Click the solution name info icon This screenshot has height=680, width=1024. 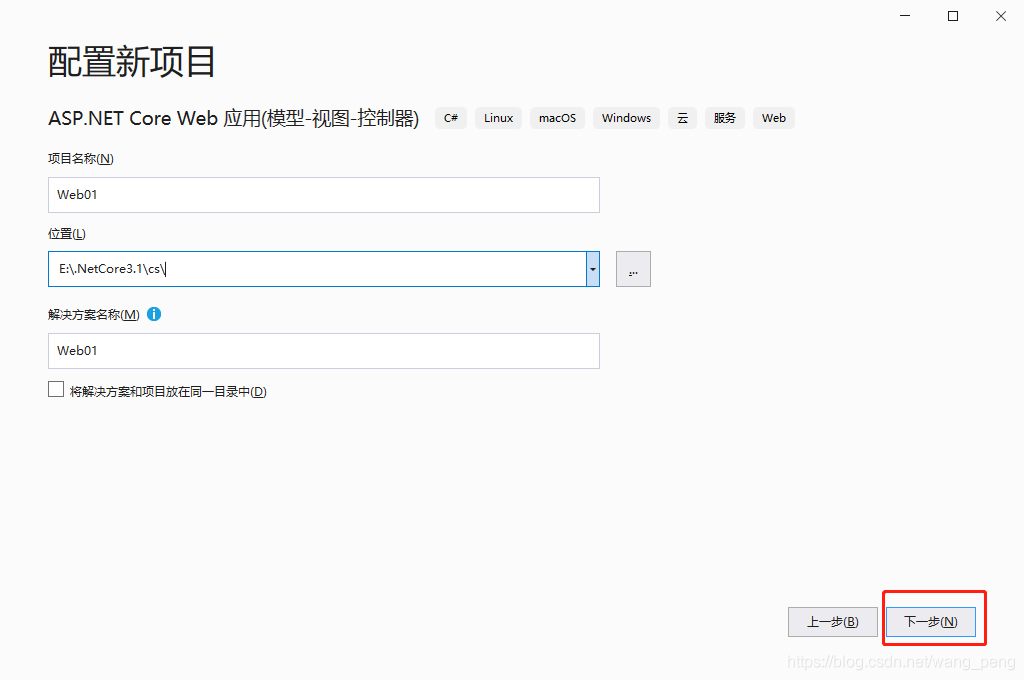(154, 314)
